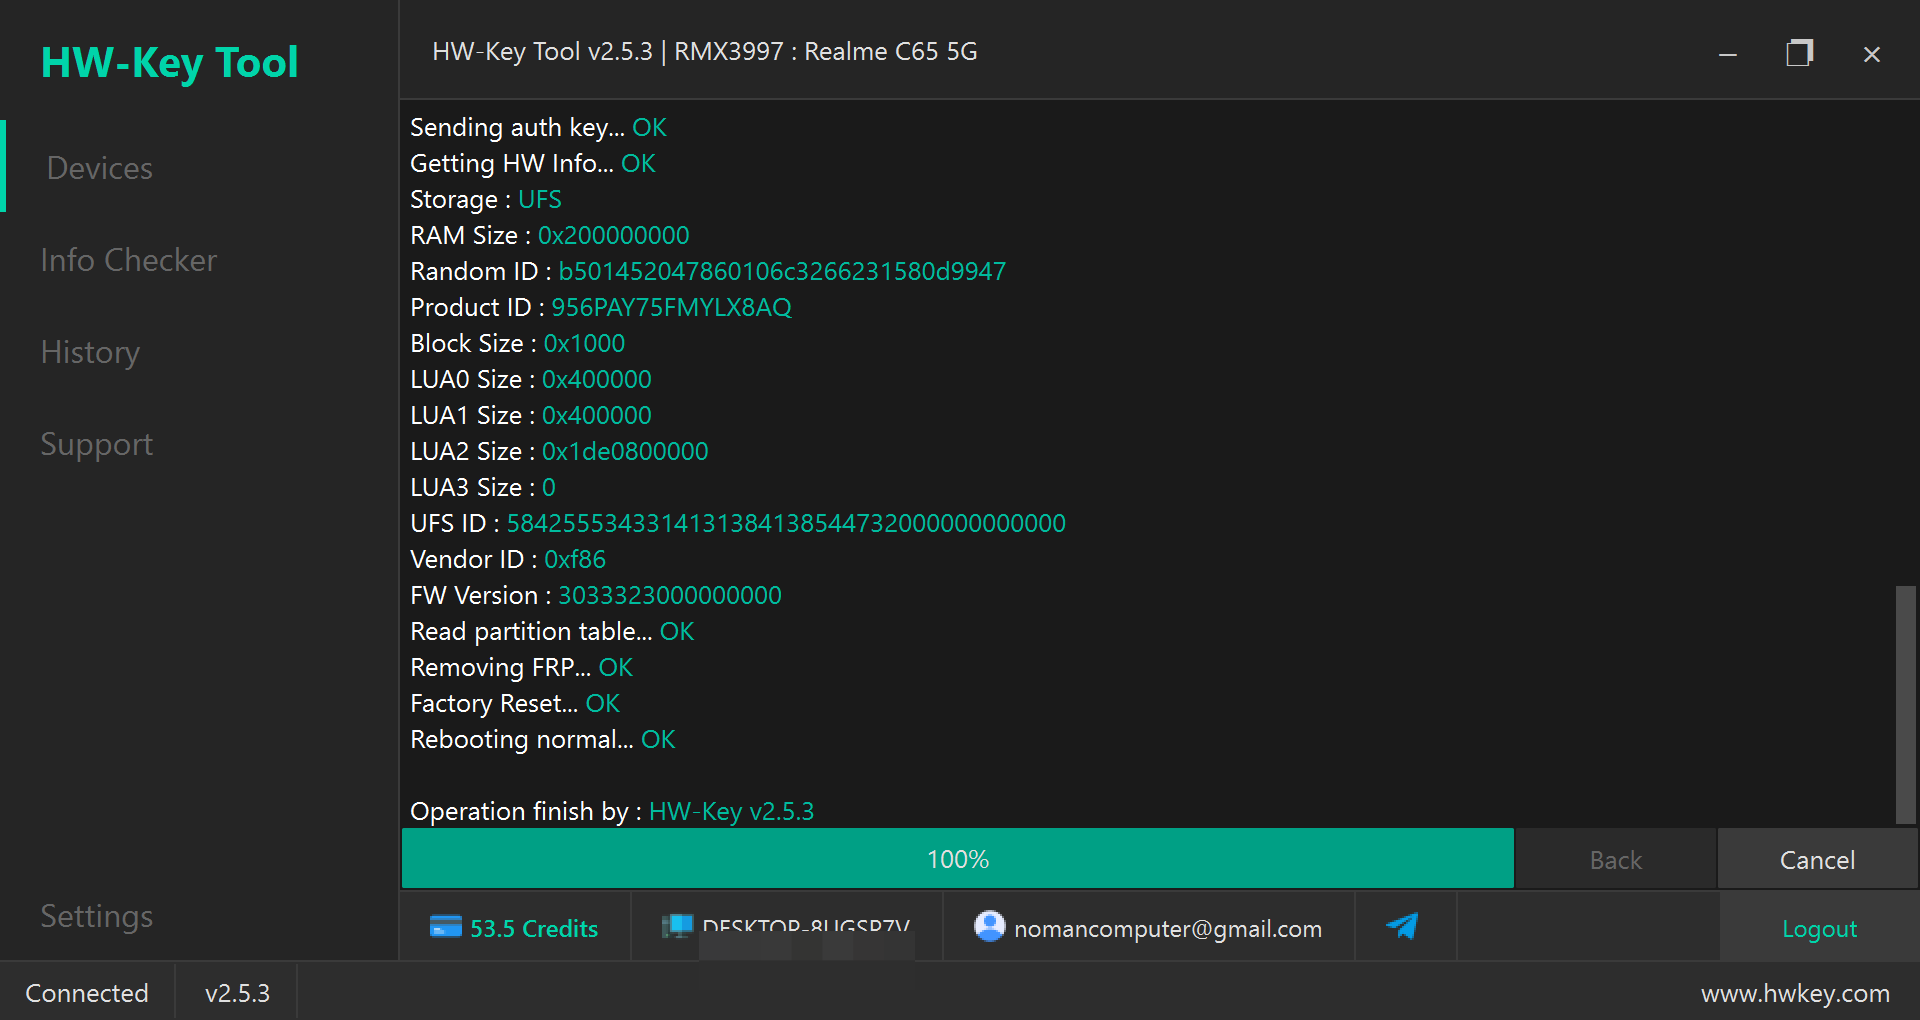Viewport: 1920px width, 1020px height.
Task: Open the Telegram icon in the bottom bar
Action: [x=1402, y=927]
